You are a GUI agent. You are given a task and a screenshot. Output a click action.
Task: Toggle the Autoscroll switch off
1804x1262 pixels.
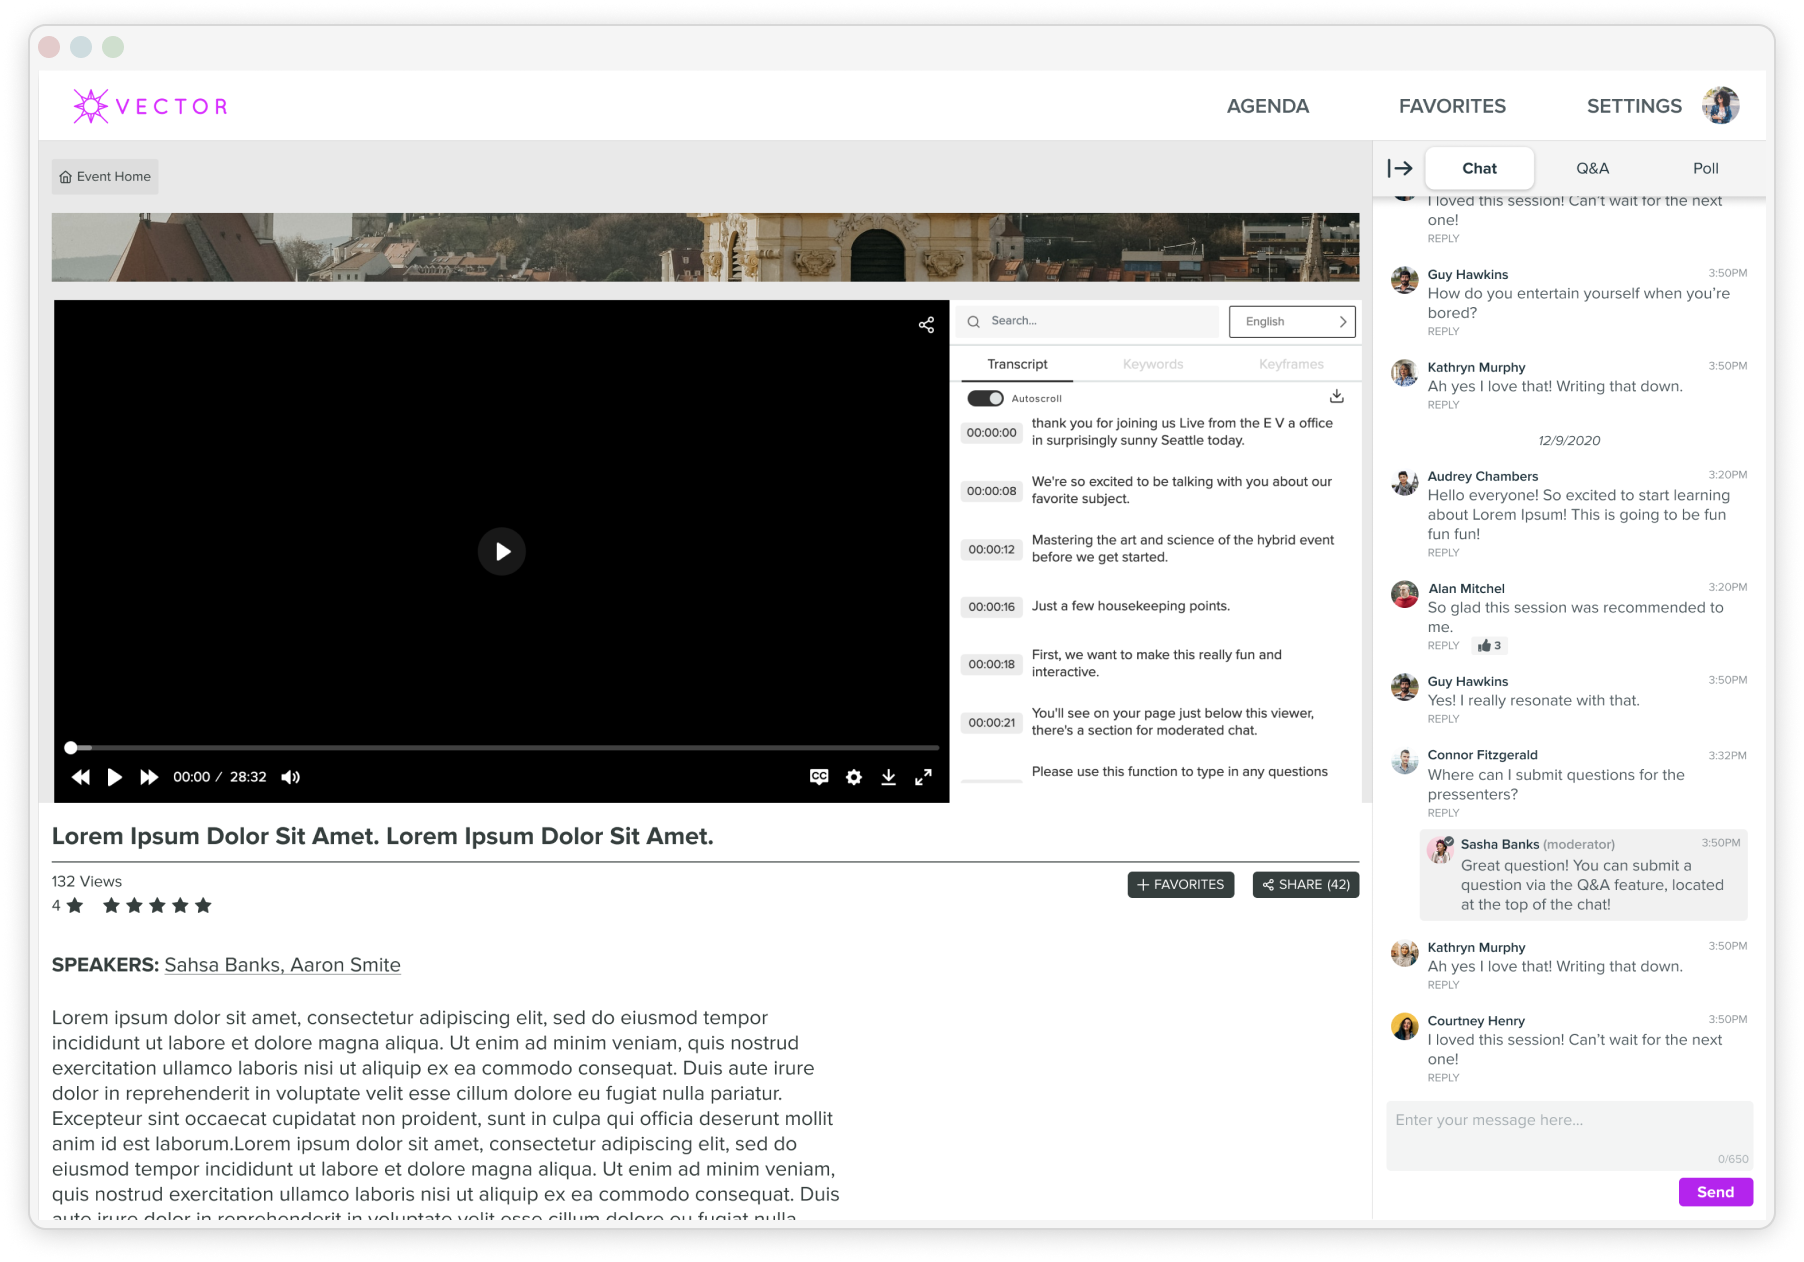click(x=985, y=398)
